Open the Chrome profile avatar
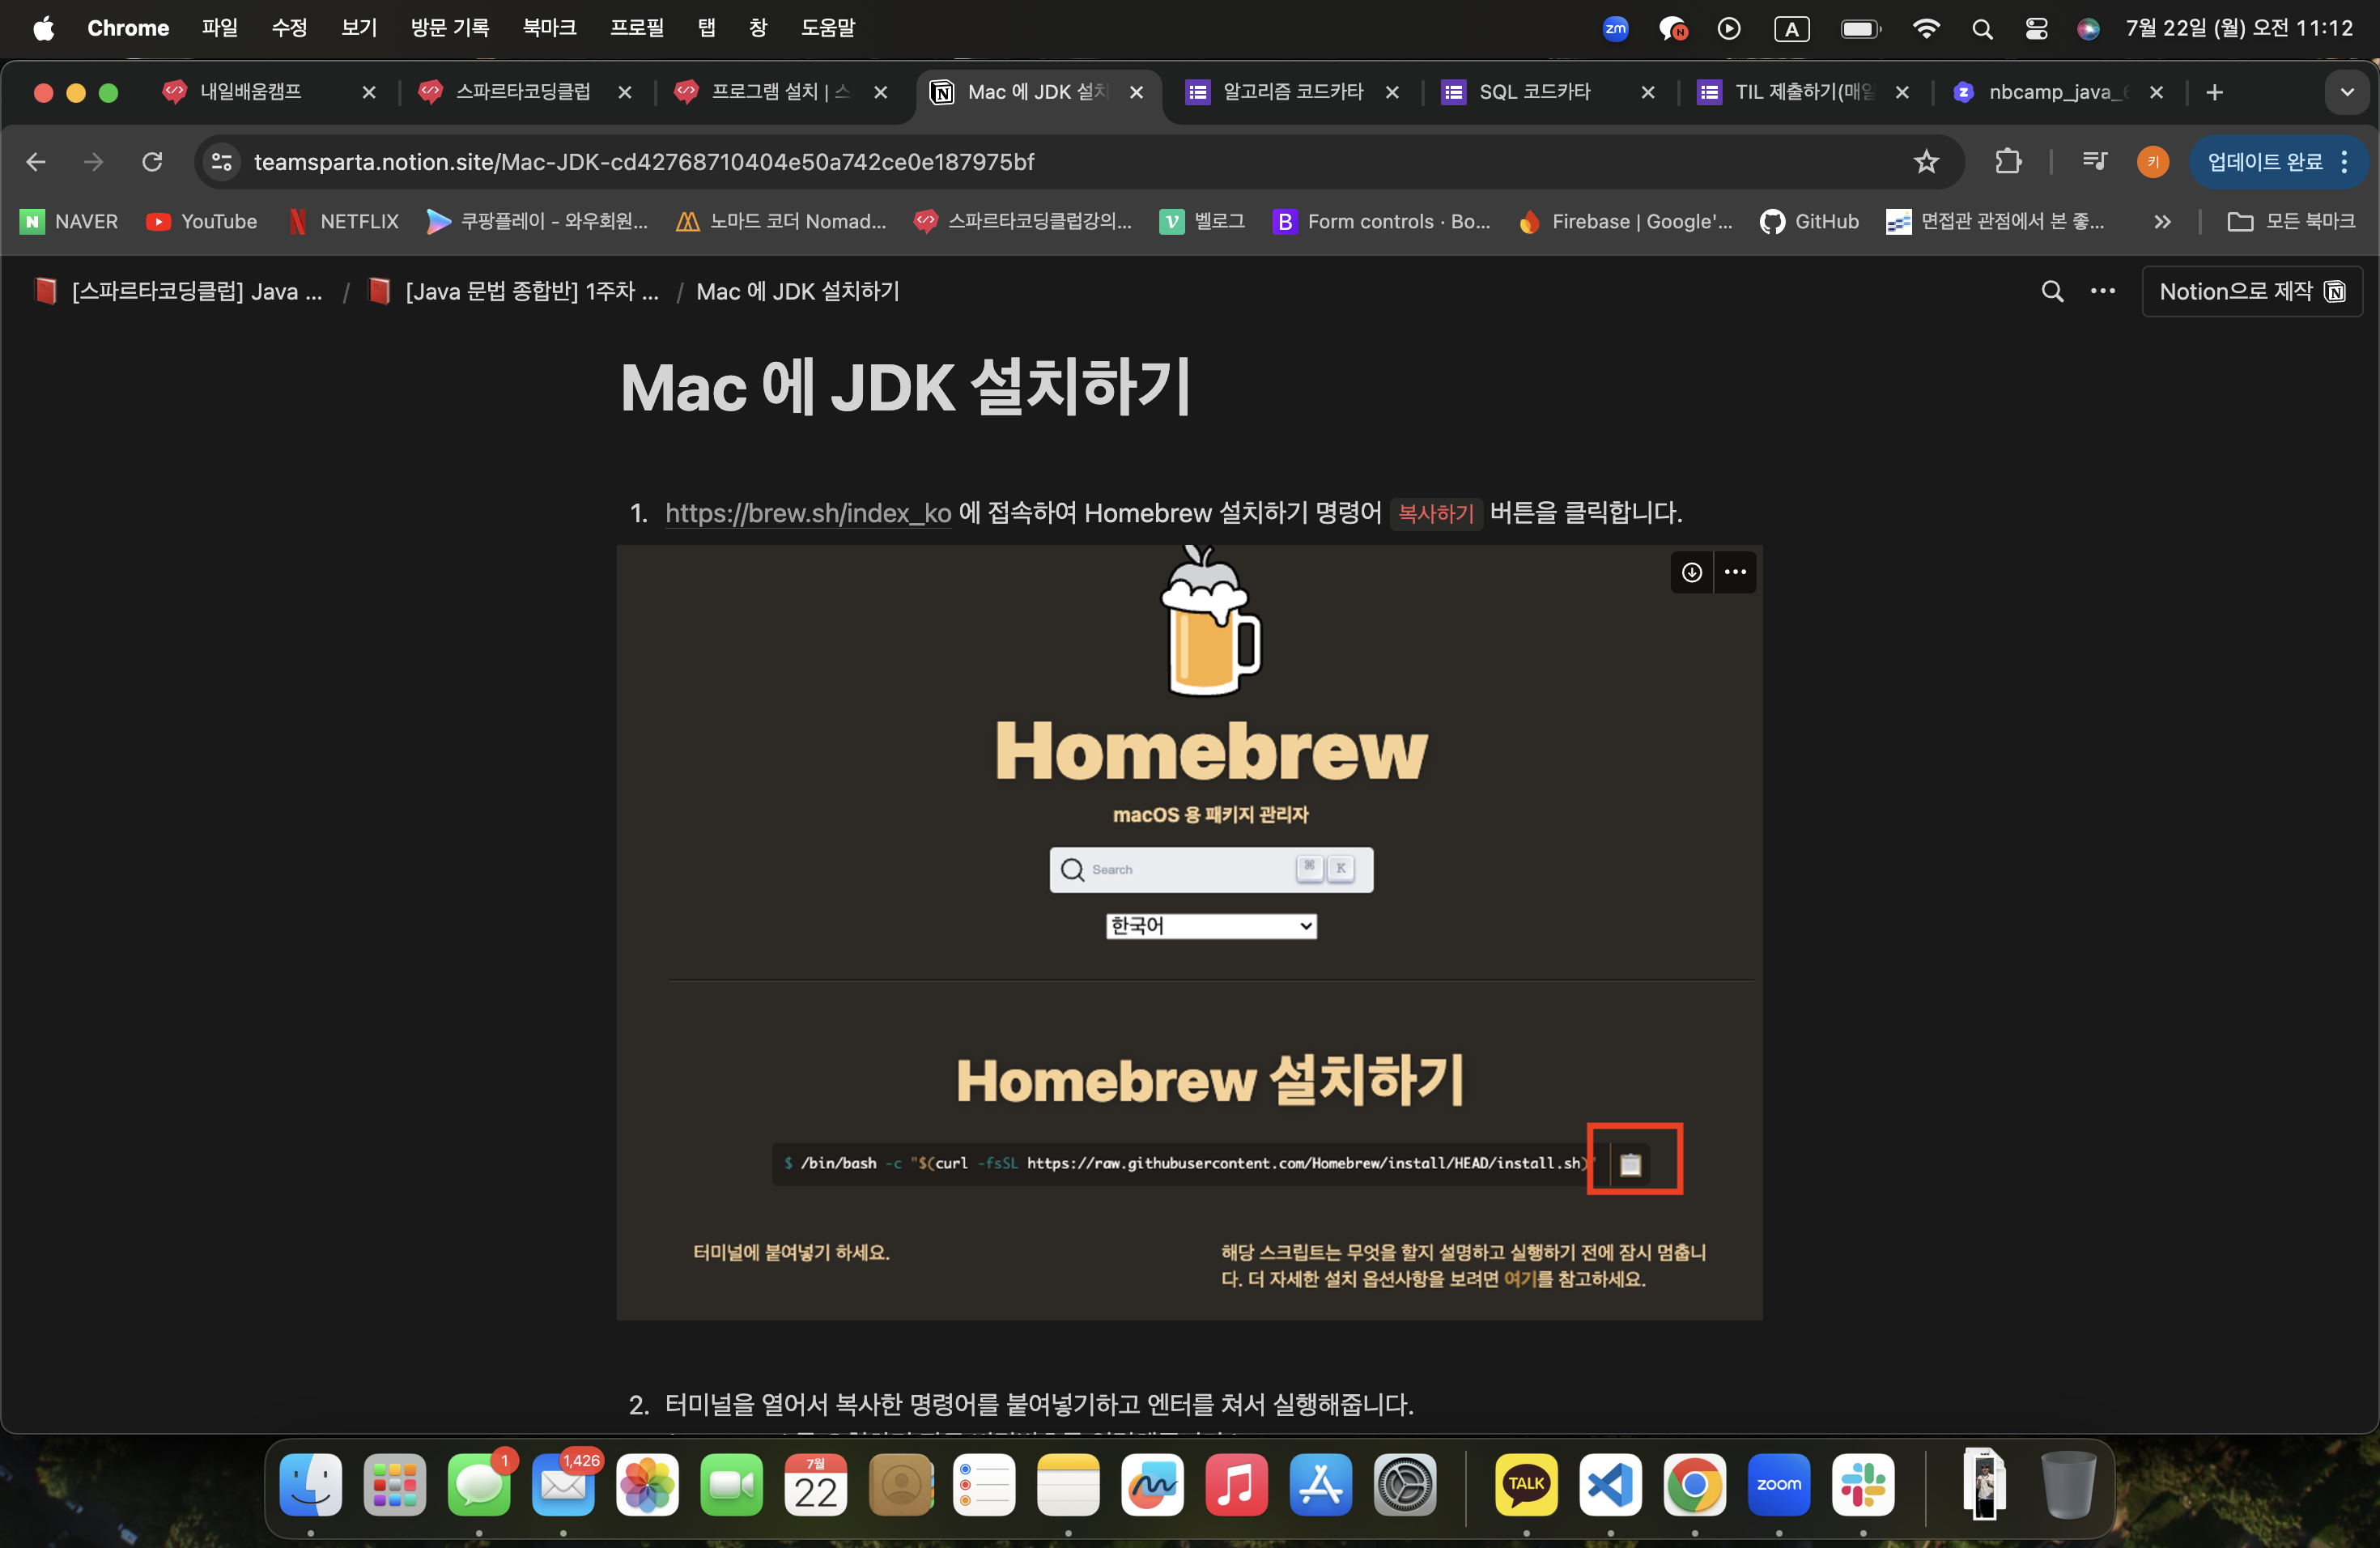Image resolution: width=2380 pixels, height=1548 pixels. click(2152, 161)
